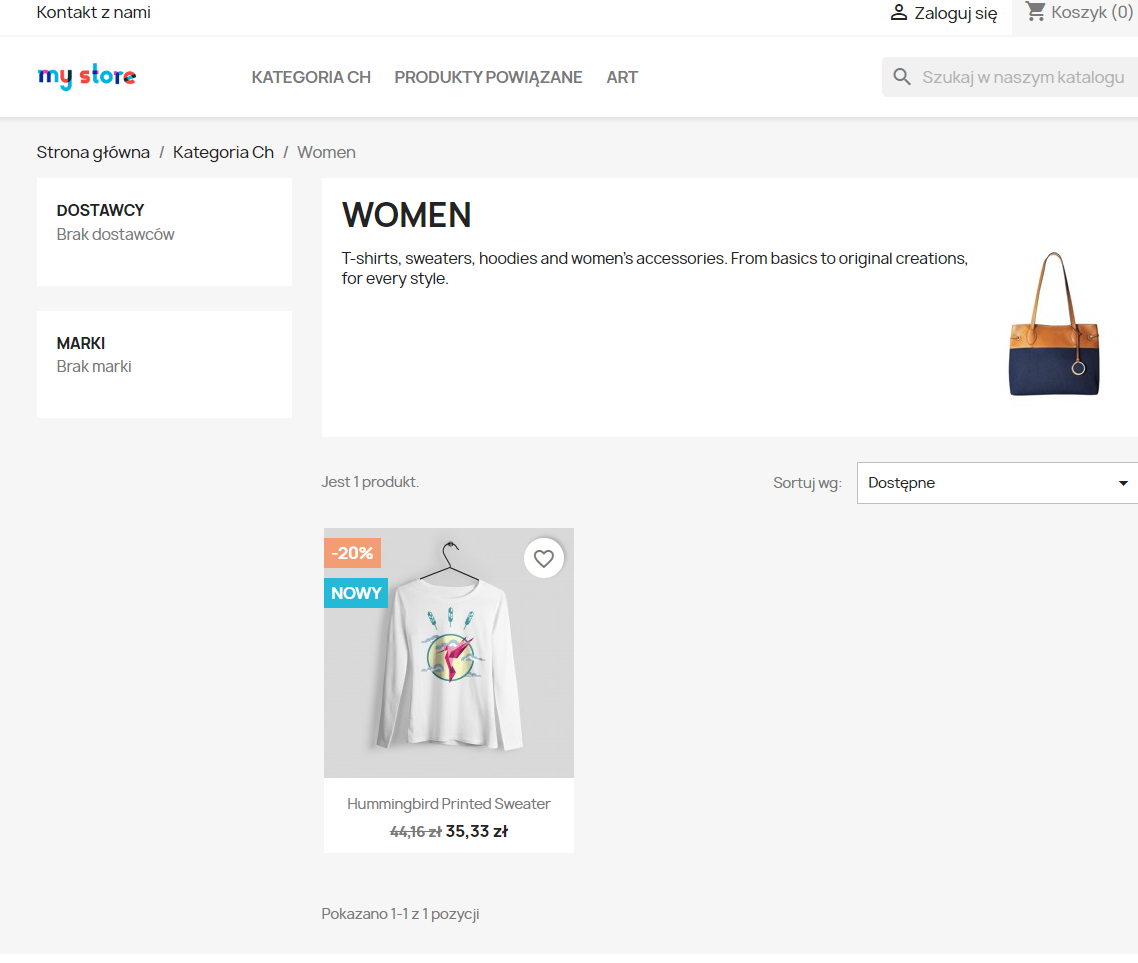The width and height of the screenshot is (1138, 963).
Task: Open the Produkty Powiązane menu
Action: [488, 77]
